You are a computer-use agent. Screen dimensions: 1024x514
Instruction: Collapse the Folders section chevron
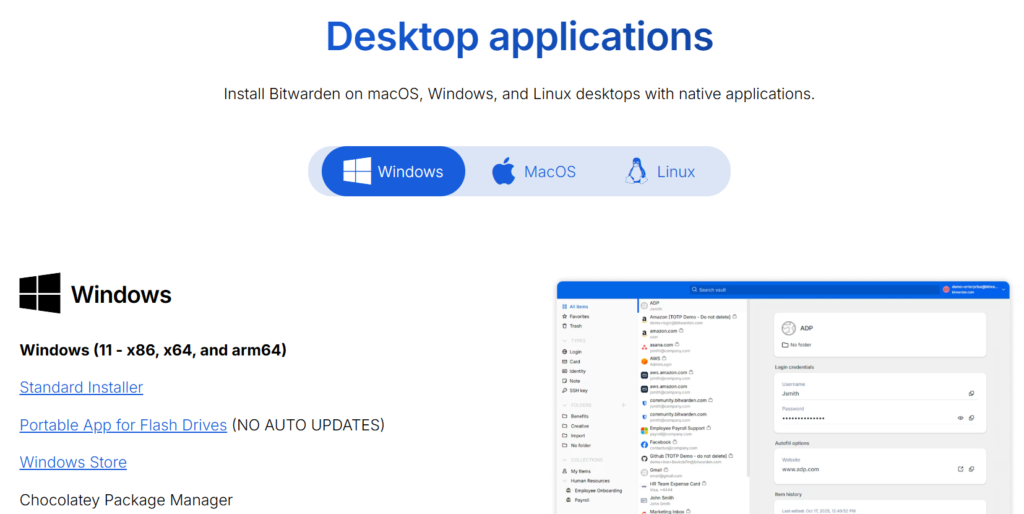pos(564,405)
